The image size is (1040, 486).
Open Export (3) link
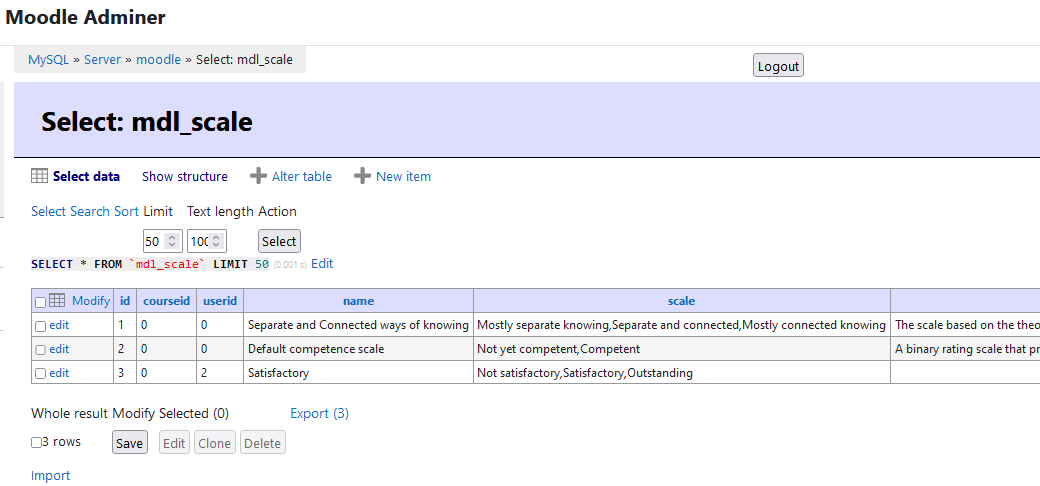(x=320, y=414)
